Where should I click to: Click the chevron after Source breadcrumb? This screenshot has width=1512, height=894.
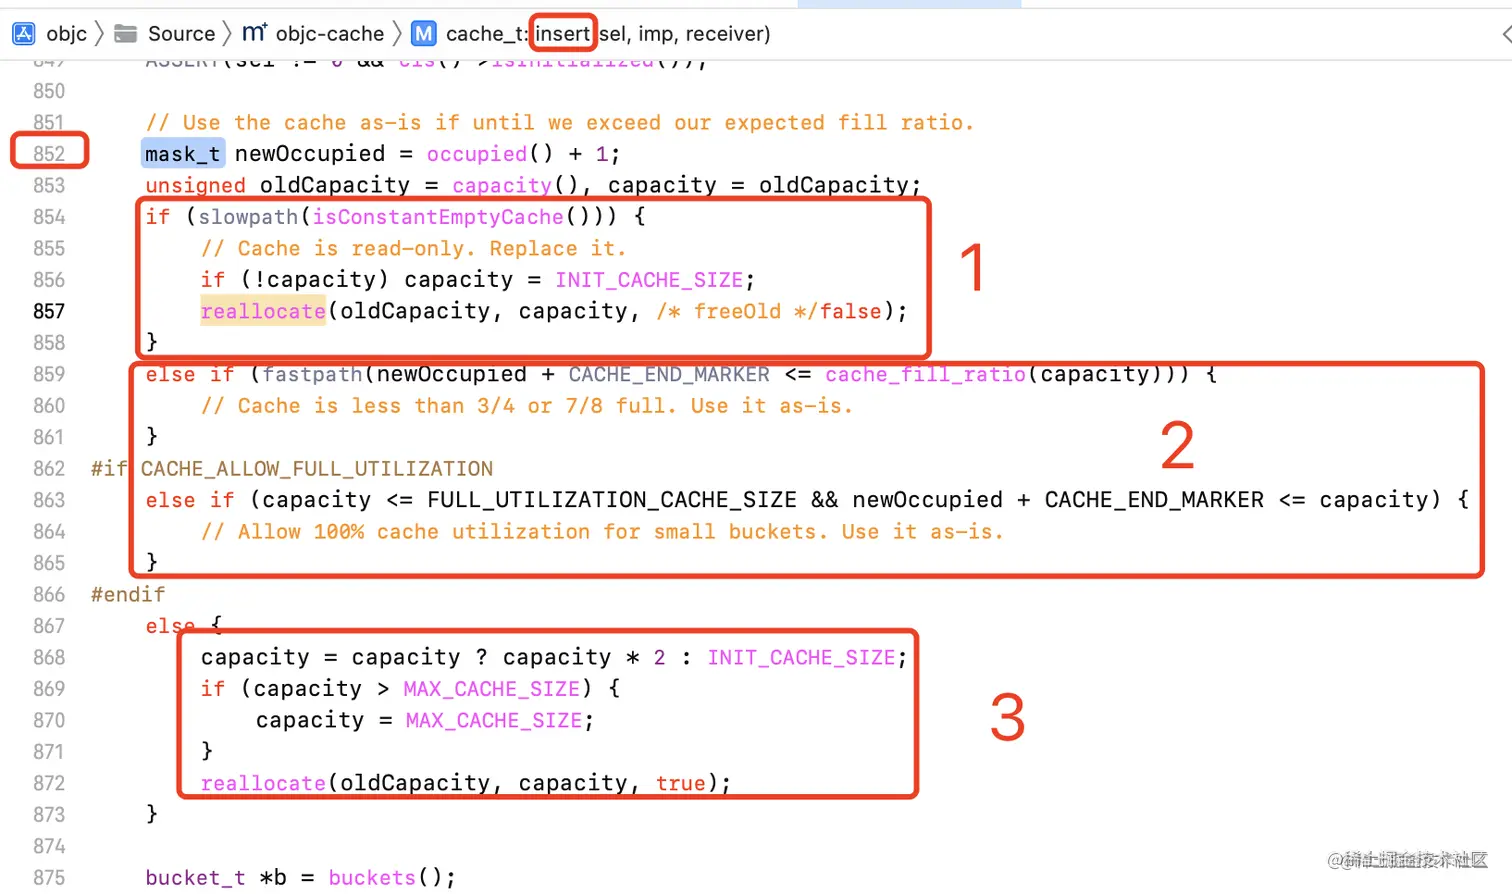coord(227,34)
